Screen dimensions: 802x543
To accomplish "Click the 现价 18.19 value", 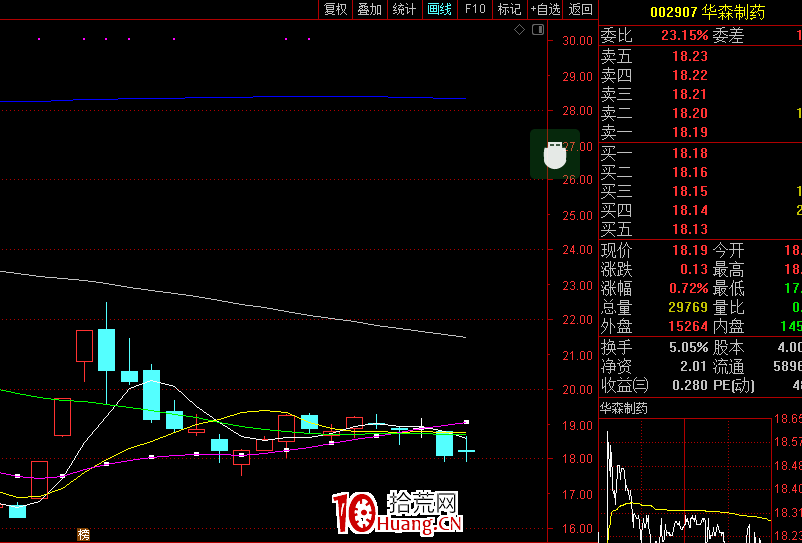I will click(x=690, y=250).
